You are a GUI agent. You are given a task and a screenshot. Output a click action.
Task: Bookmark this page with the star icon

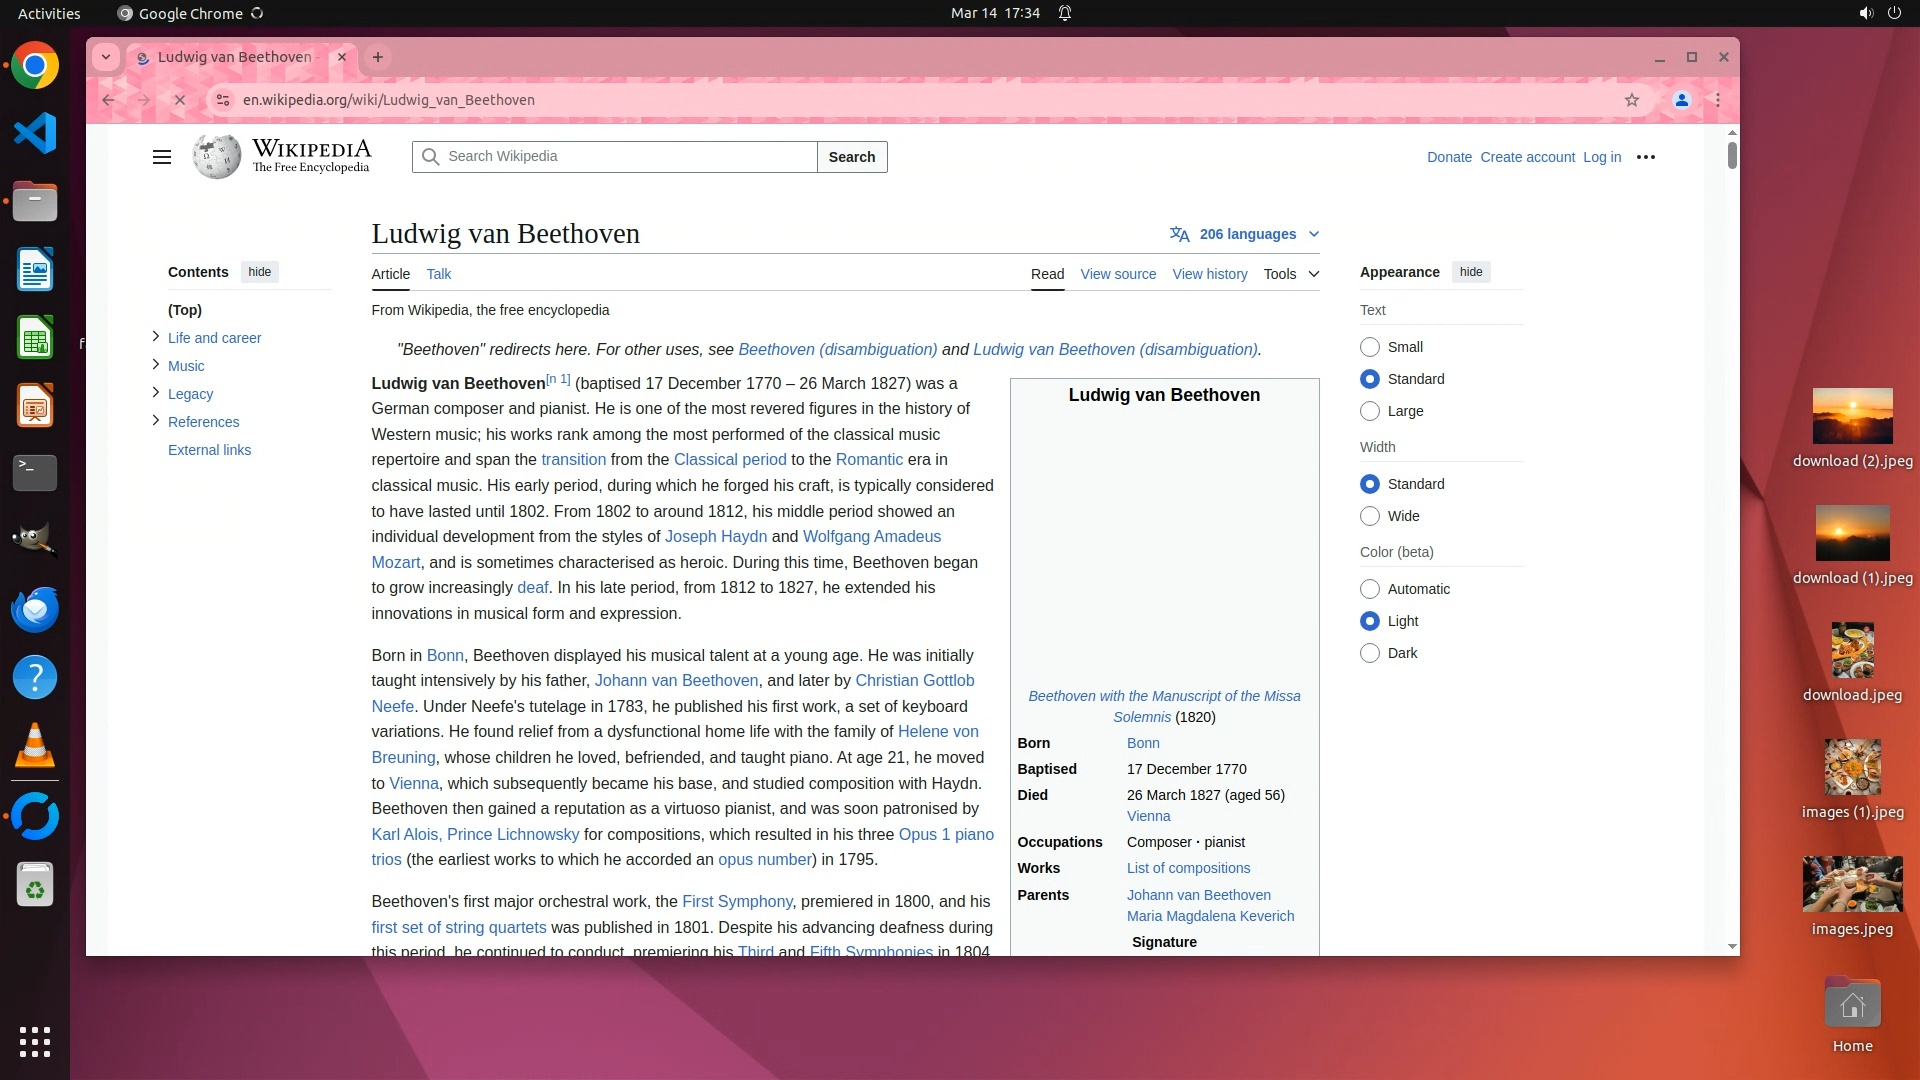tap(1632, 100)
